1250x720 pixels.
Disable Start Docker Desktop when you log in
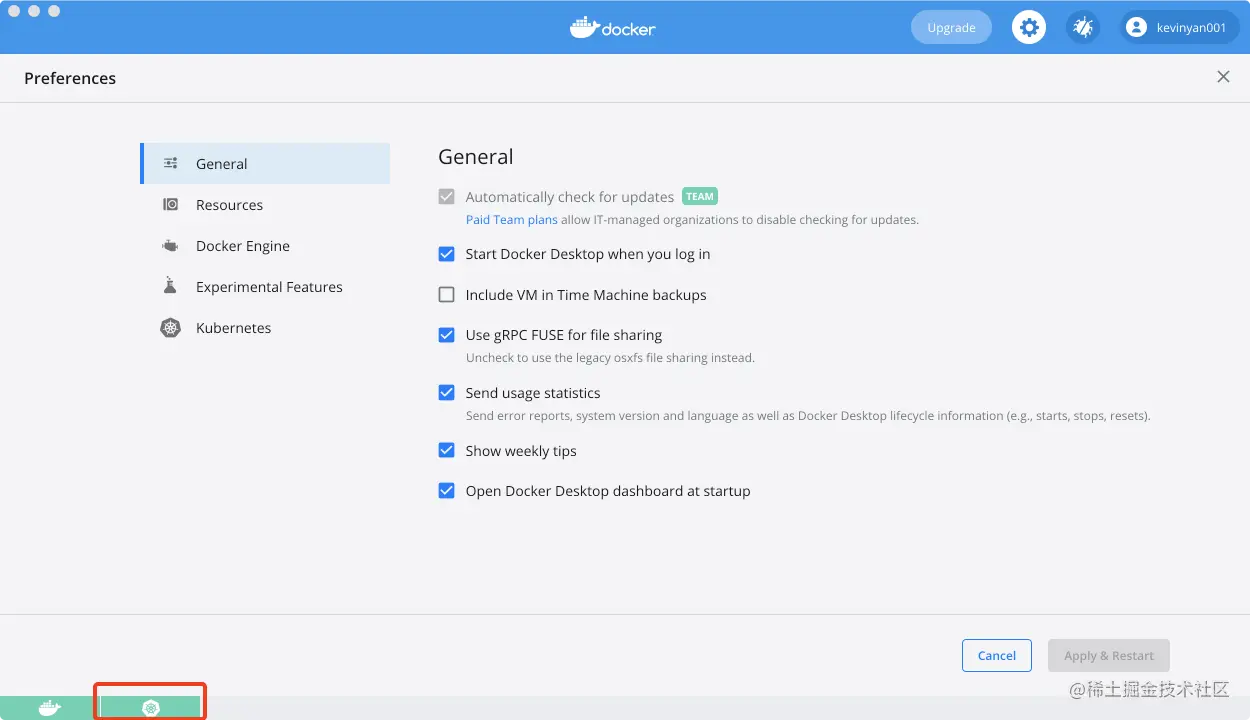pyautogui.click(x=447, y=254)
